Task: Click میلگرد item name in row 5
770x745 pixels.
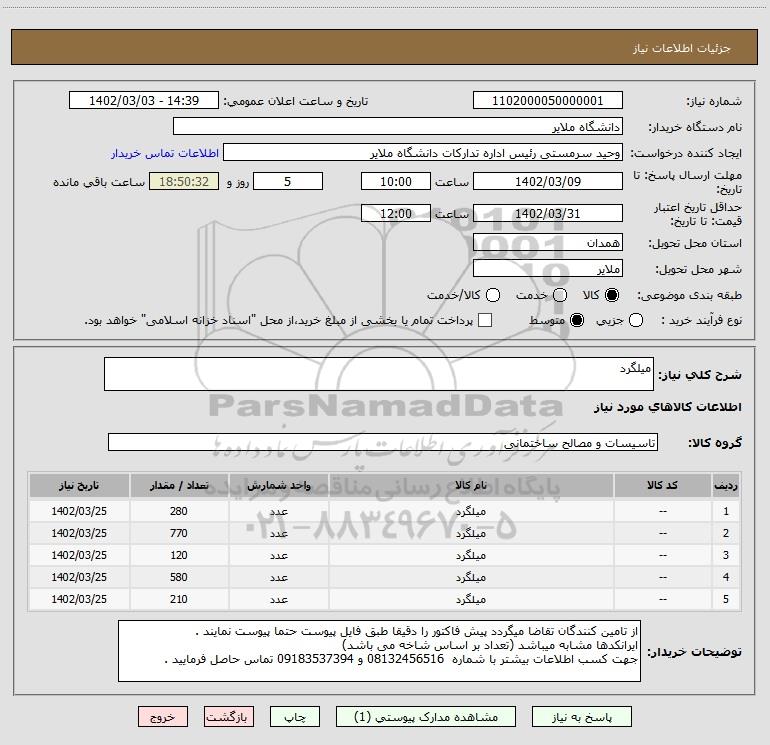Action: [x=471, y=600]
